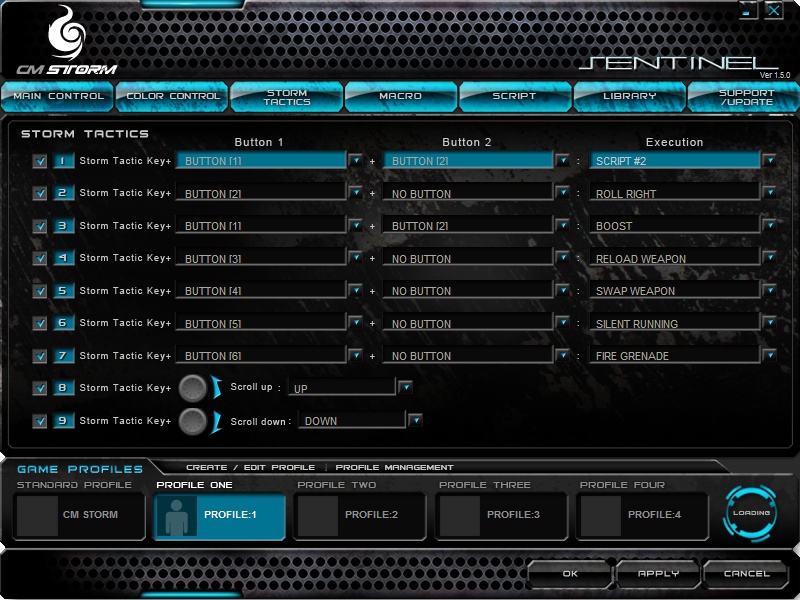Select the PROFILE:1 game profile
This screenshot has height=600, width=800.
coord(219,515)
